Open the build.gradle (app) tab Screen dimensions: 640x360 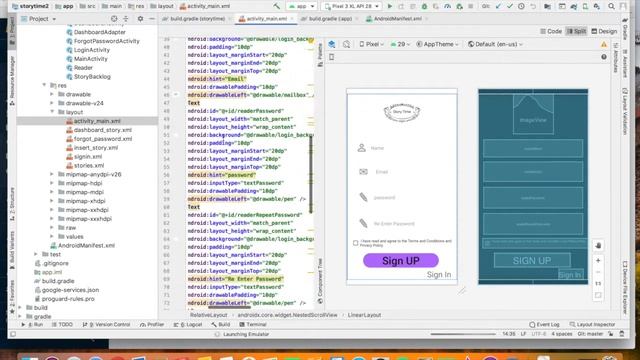329,19
